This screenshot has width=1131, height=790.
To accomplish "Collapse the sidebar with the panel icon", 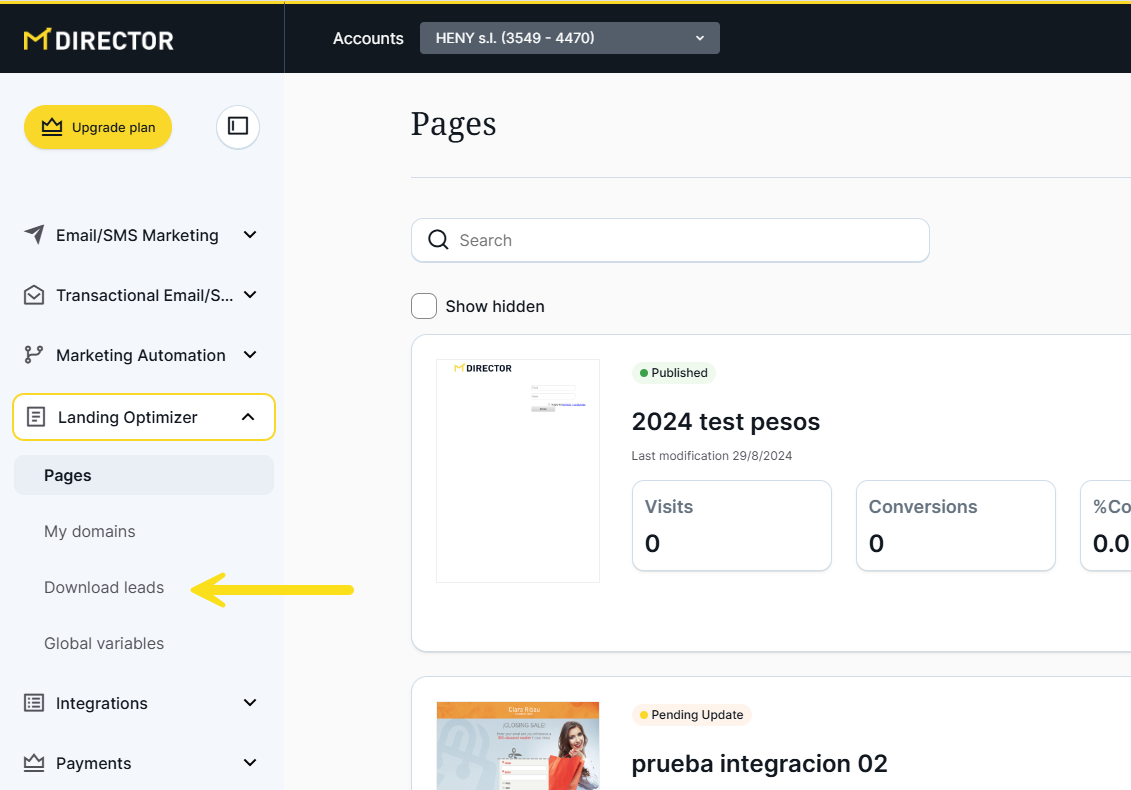I will [238, 126].
